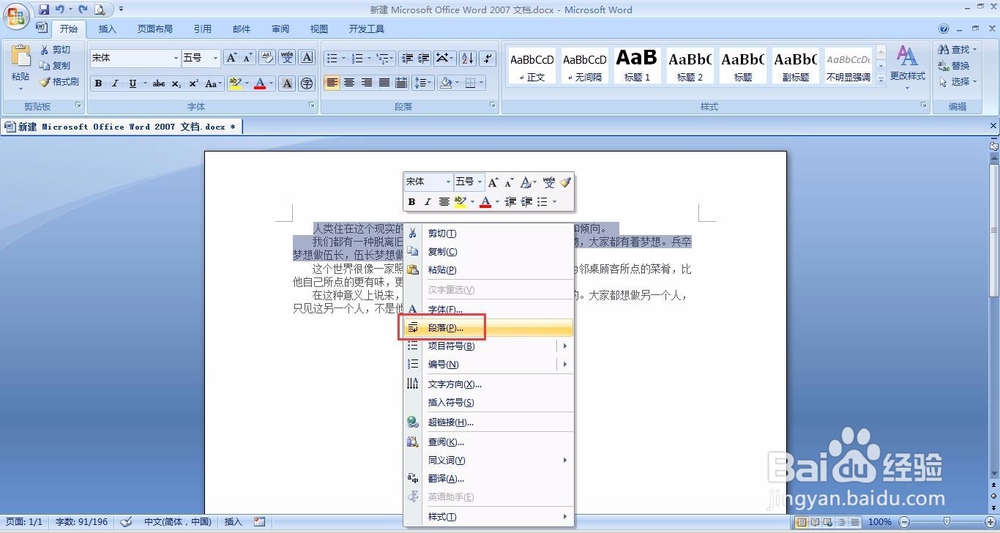The image size is (1000, 533).
Task: Toggle Bold on the mini toolbar
Action: pyautogui.click(x=411, y=202)
